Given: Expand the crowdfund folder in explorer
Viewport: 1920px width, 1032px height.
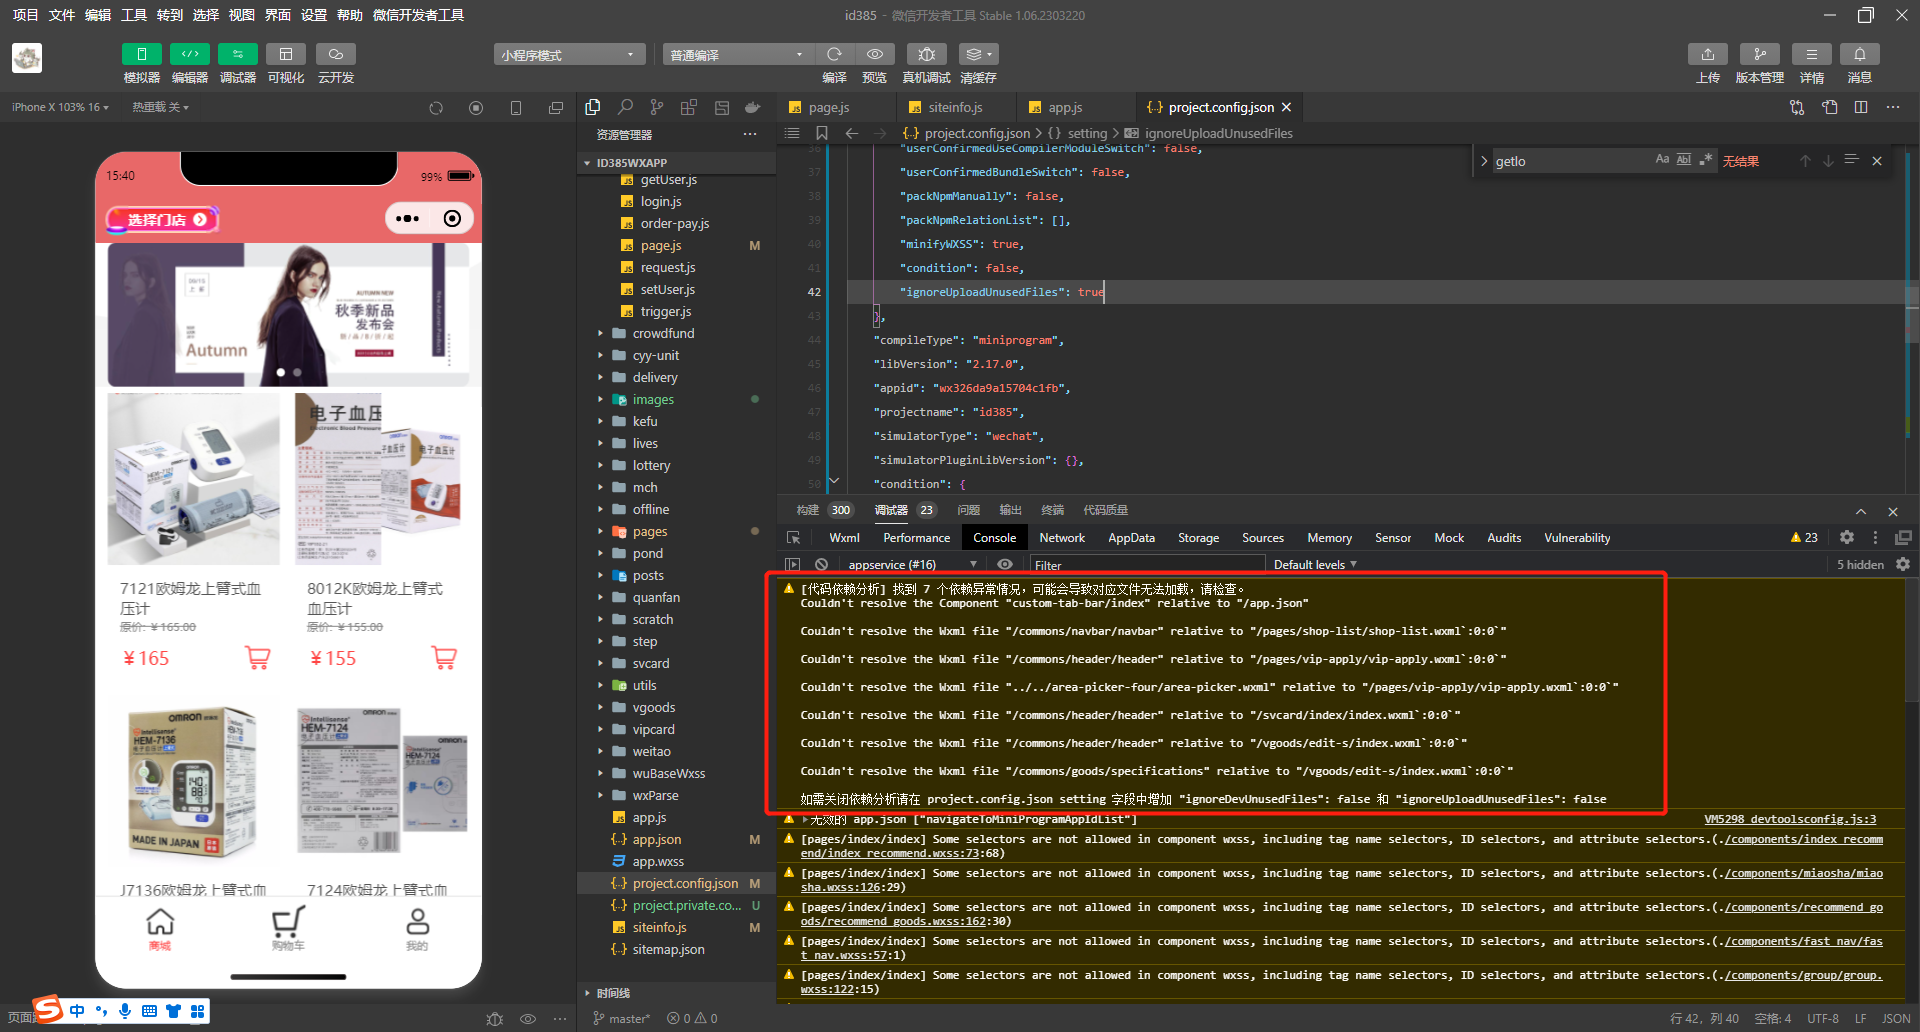Looking at the screenshot, I should pos(662,333).
